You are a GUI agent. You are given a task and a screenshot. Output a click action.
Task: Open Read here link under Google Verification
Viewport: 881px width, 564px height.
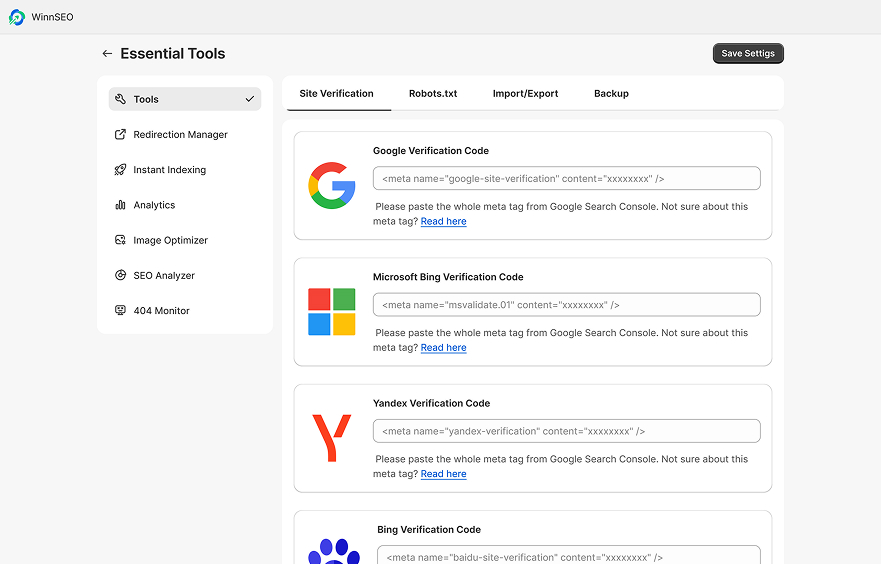[x=443, y=221]
